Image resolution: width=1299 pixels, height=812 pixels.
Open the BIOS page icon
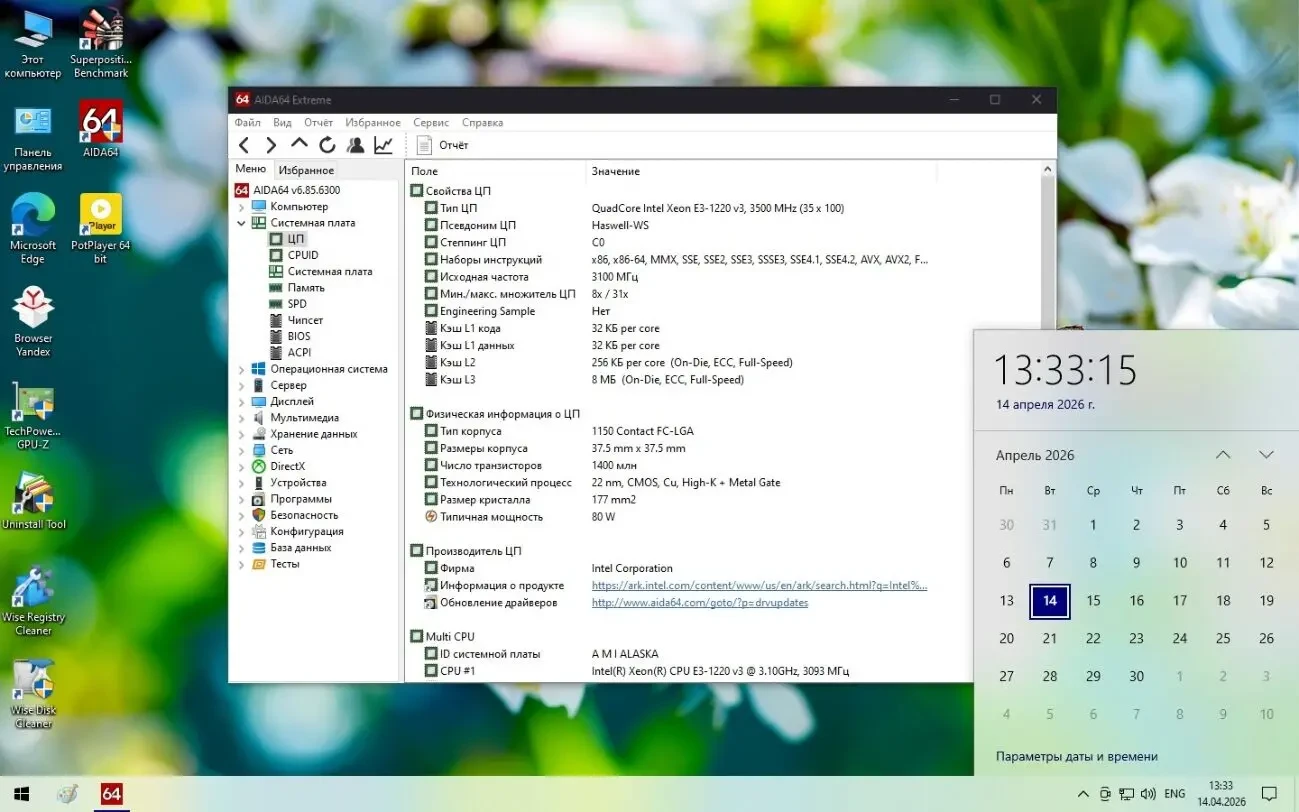pos(277,336)
